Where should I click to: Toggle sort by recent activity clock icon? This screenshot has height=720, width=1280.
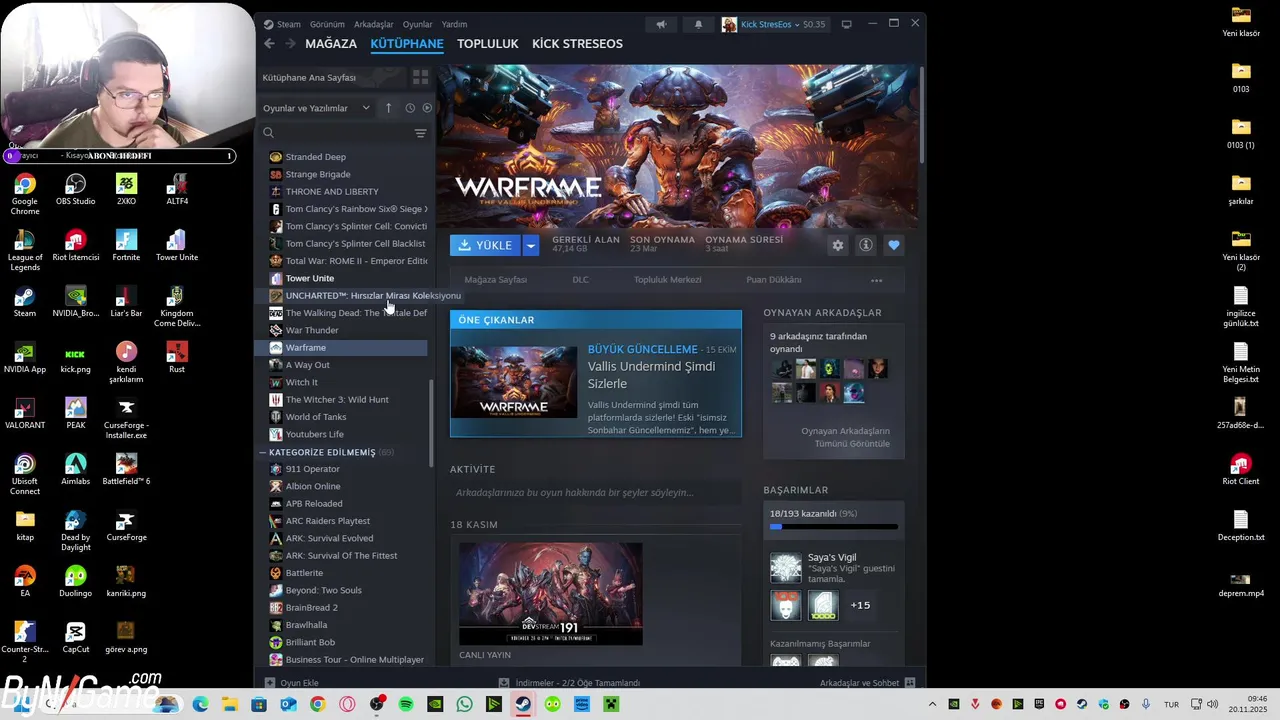click(410, 108)
